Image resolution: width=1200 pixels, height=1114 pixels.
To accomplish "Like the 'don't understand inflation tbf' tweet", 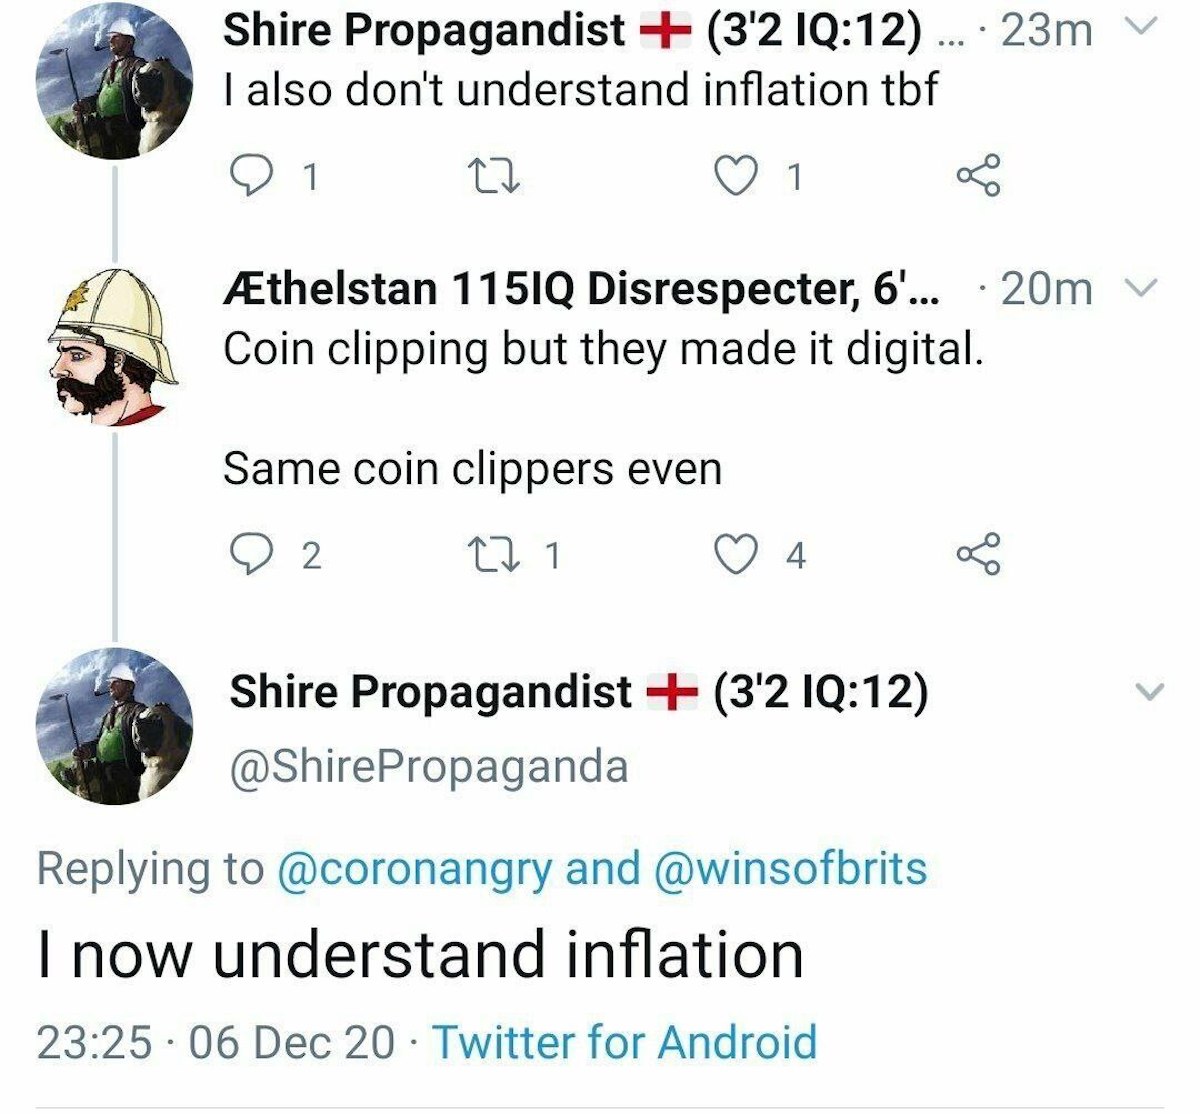I will [x=737, y=177].
